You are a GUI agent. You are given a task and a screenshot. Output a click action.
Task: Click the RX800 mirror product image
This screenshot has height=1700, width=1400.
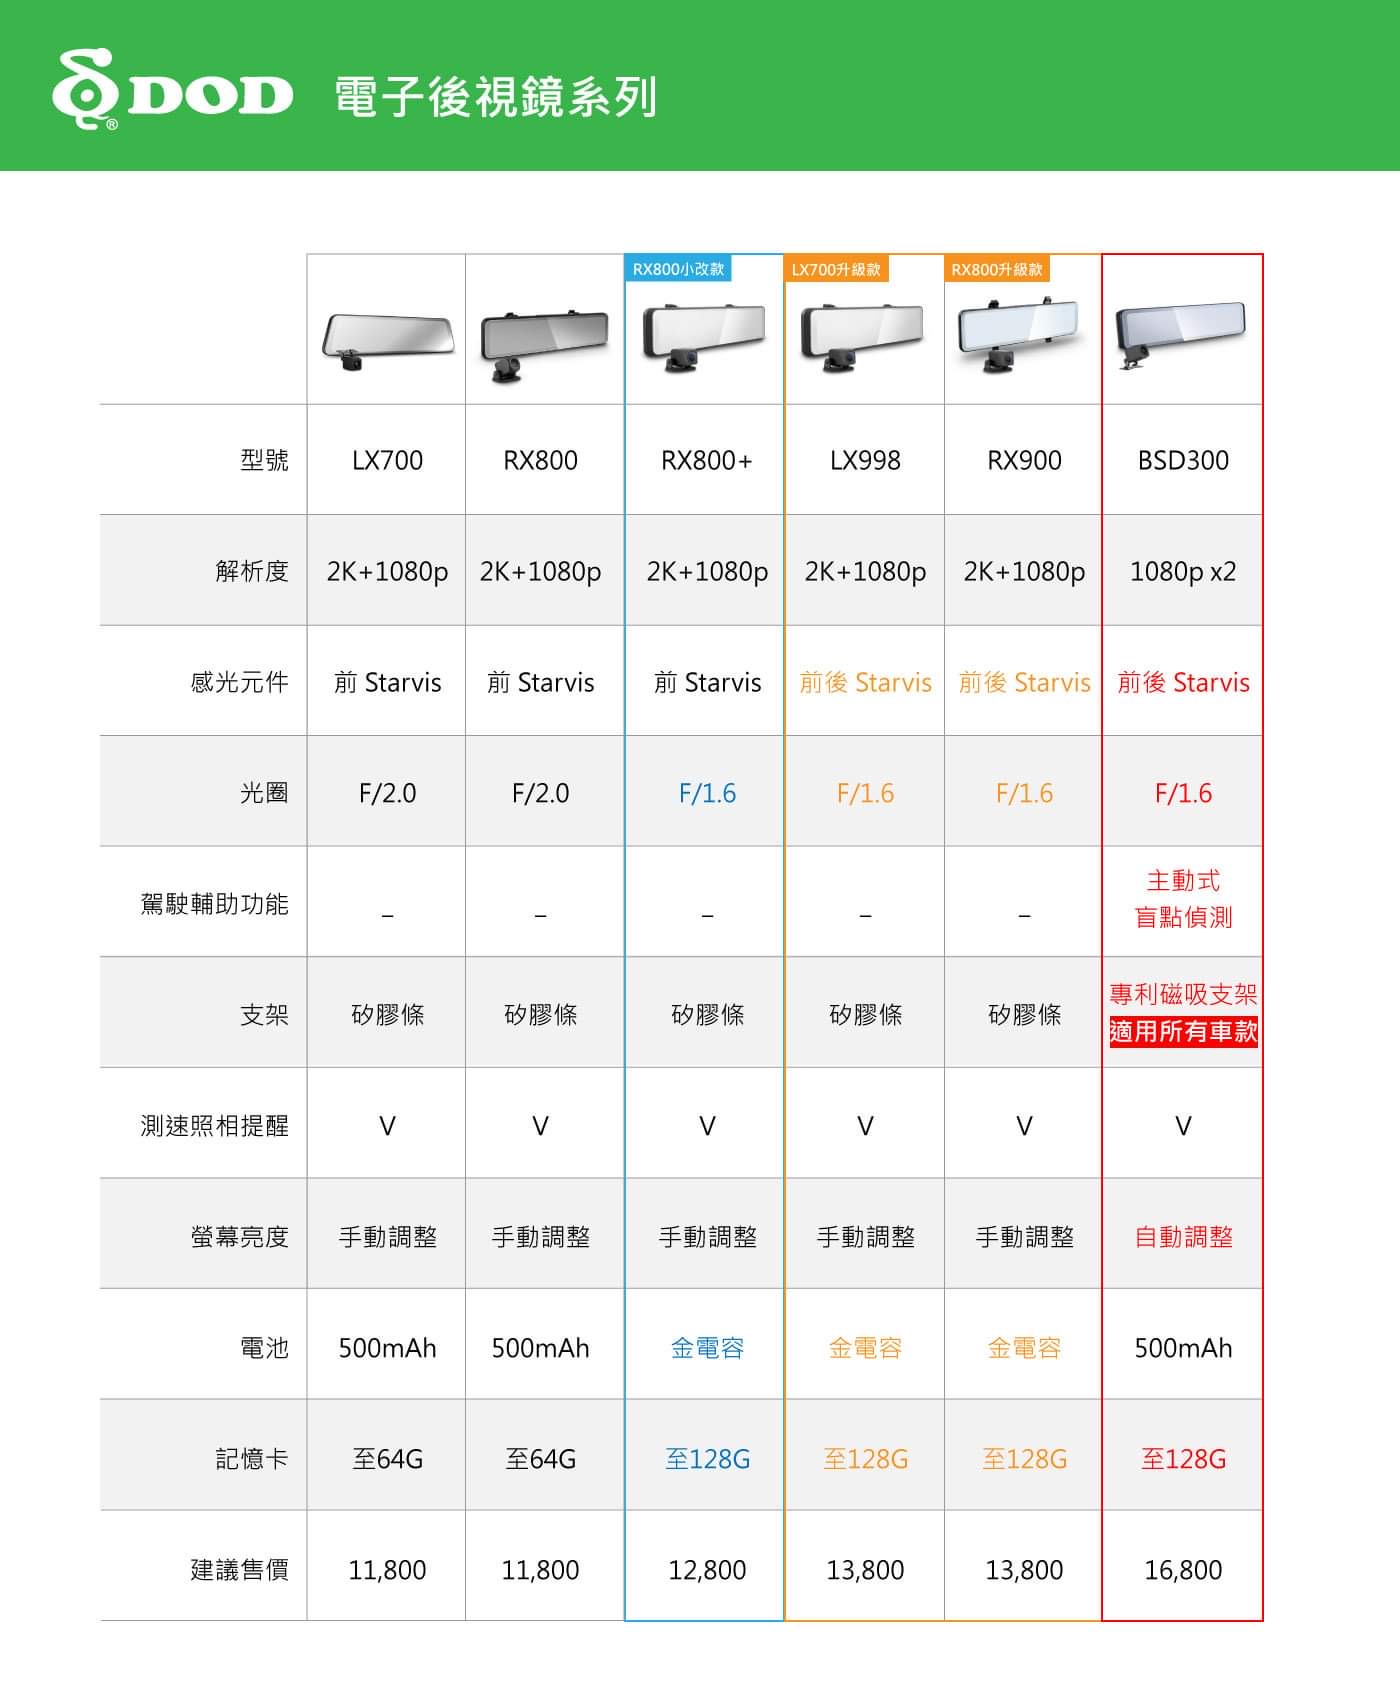[x=544, y=346]
